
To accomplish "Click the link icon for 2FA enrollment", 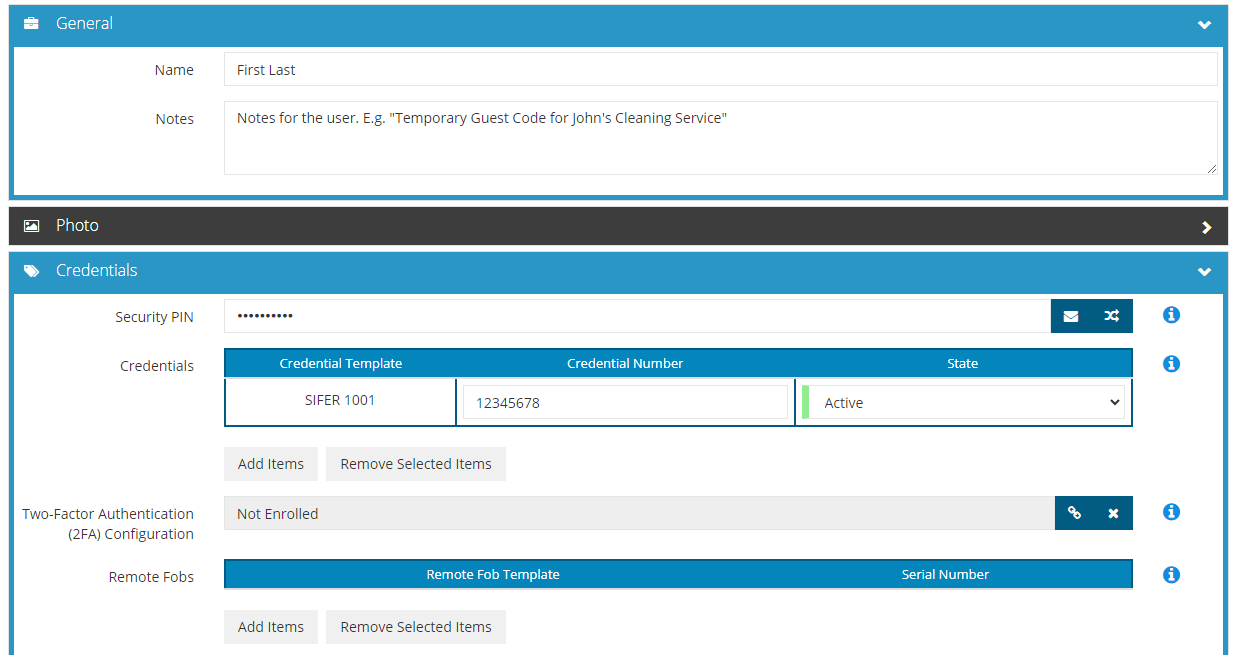I will [1075, 513].
